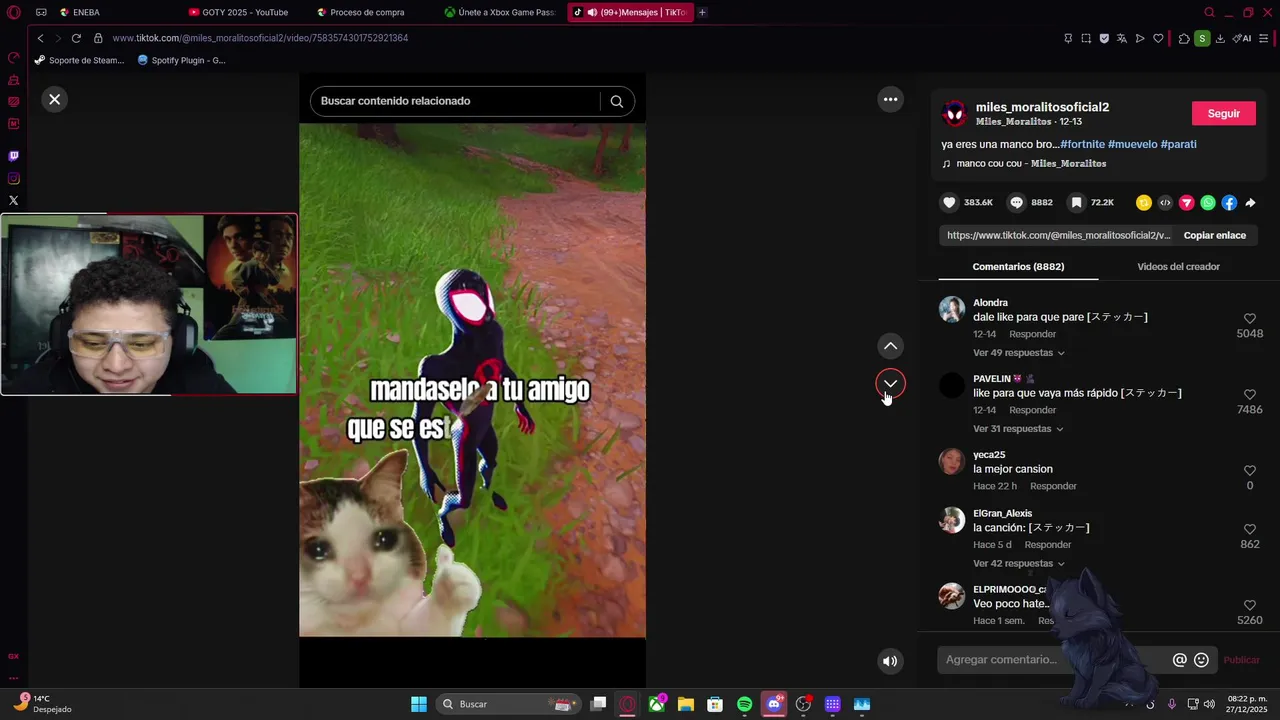Like Alondra's comment

tap(1249, 319)
